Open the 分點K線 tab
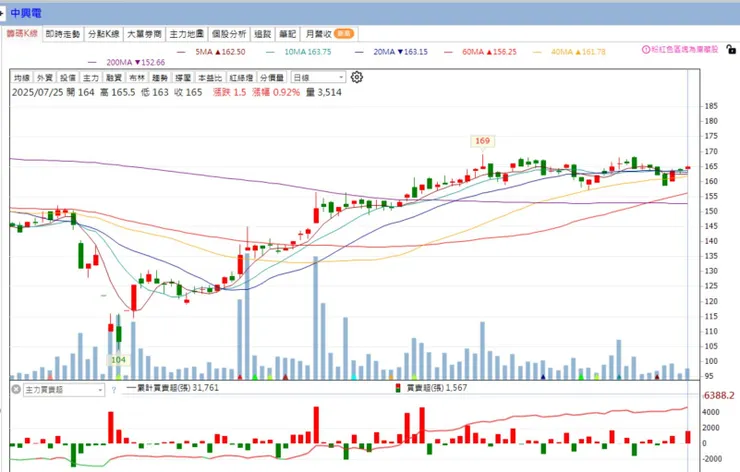The width and height of the screenshot is (740, 472). coord(104,34)
